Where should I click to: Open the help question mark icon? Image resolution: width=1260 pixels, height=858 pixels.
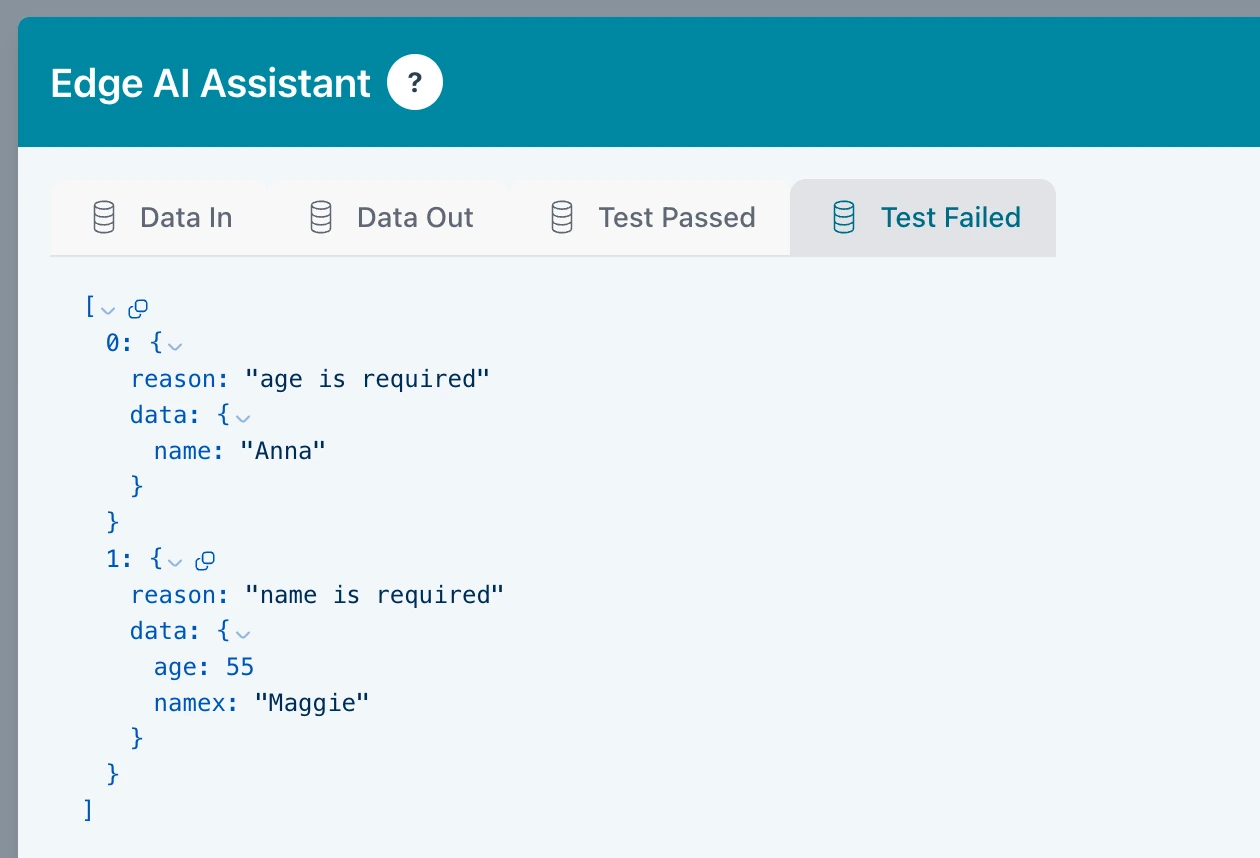(x=415, y=84)
